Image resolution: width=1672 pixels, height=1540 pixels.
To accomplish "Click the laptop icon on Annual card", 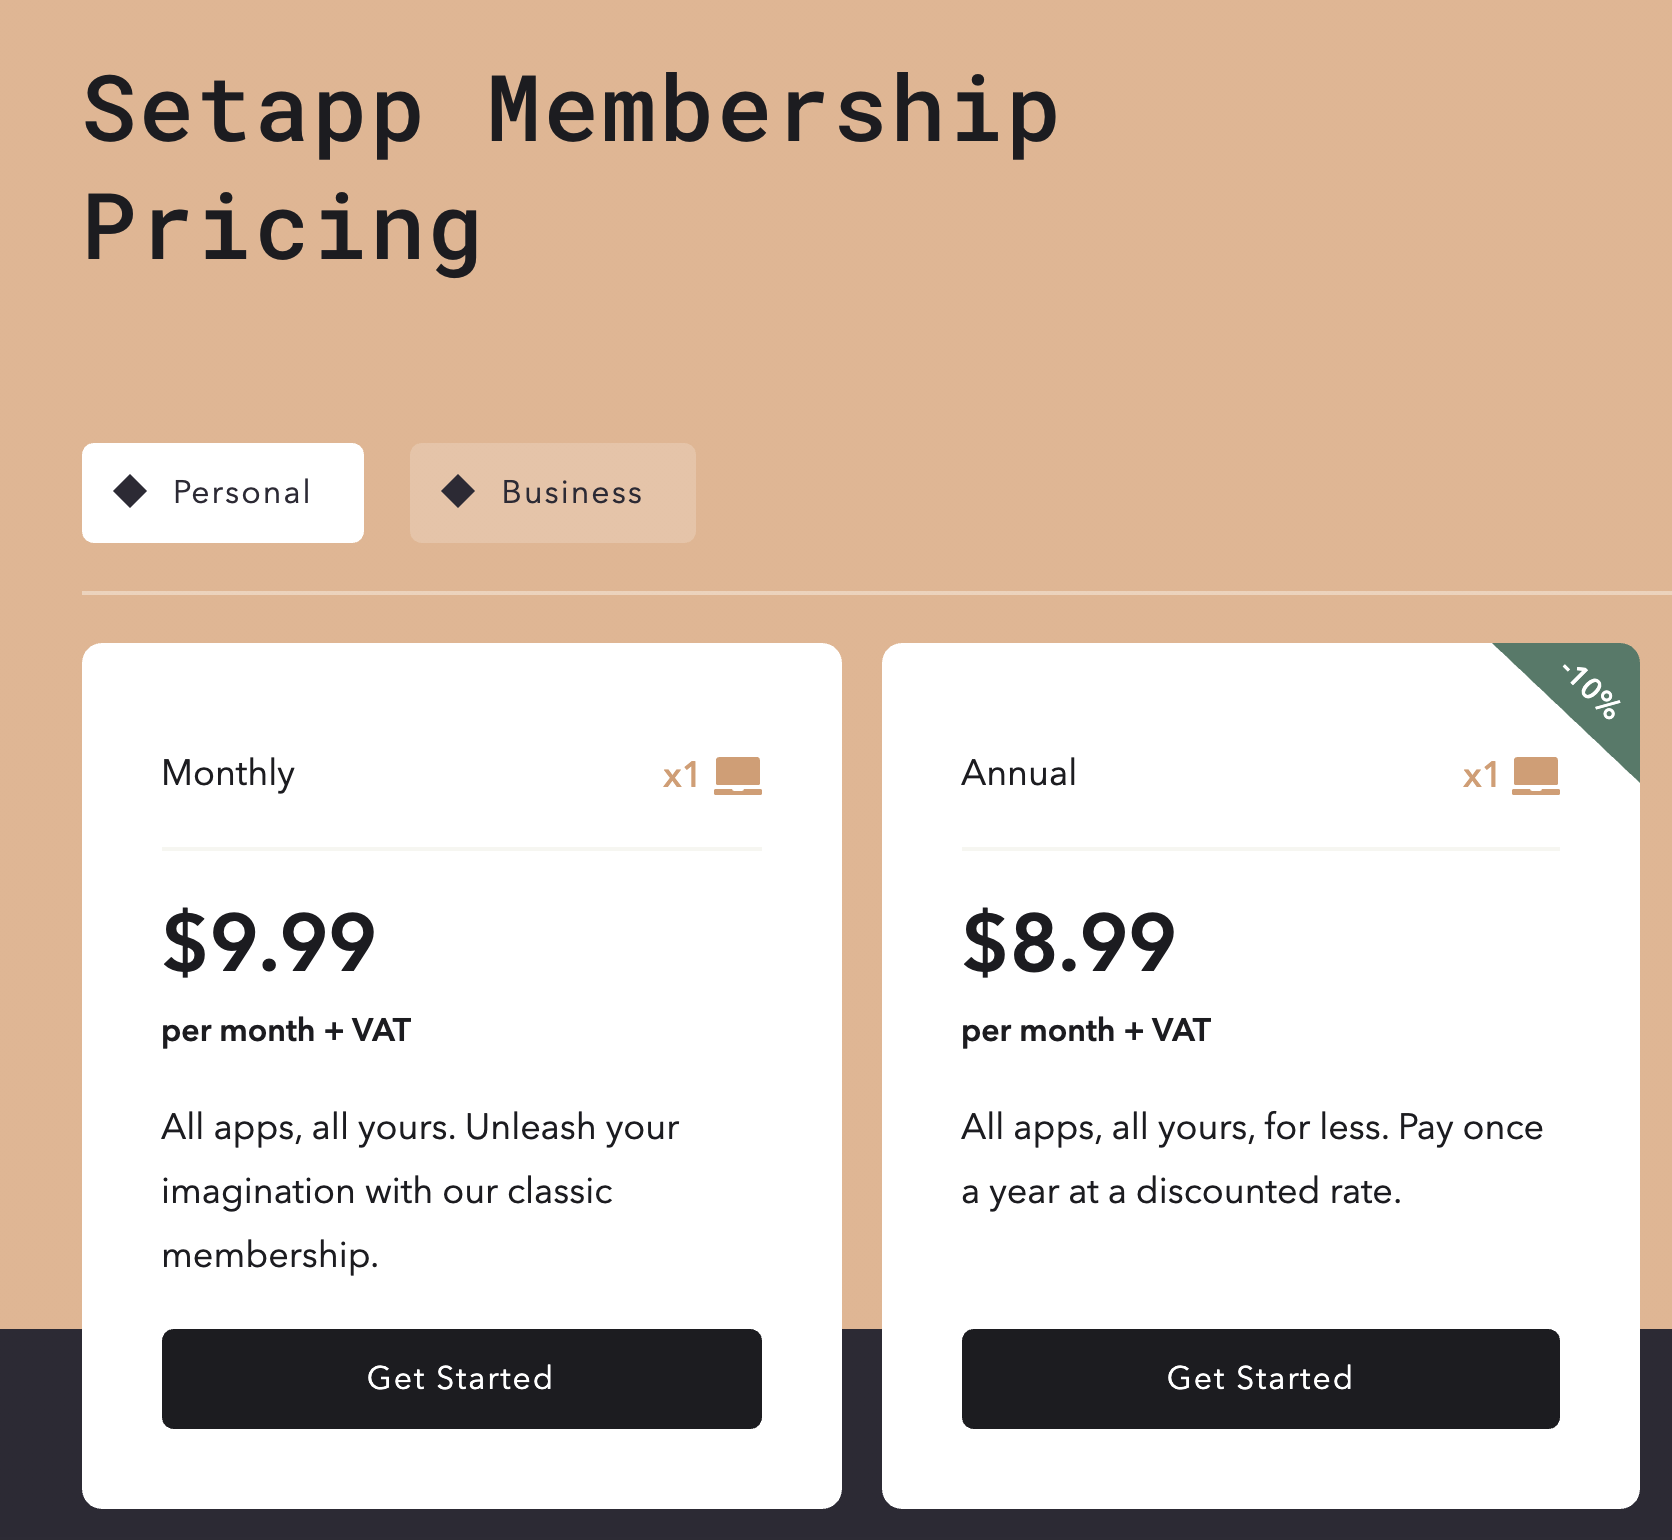I will pyautogui.click(x=1536, y=775).
